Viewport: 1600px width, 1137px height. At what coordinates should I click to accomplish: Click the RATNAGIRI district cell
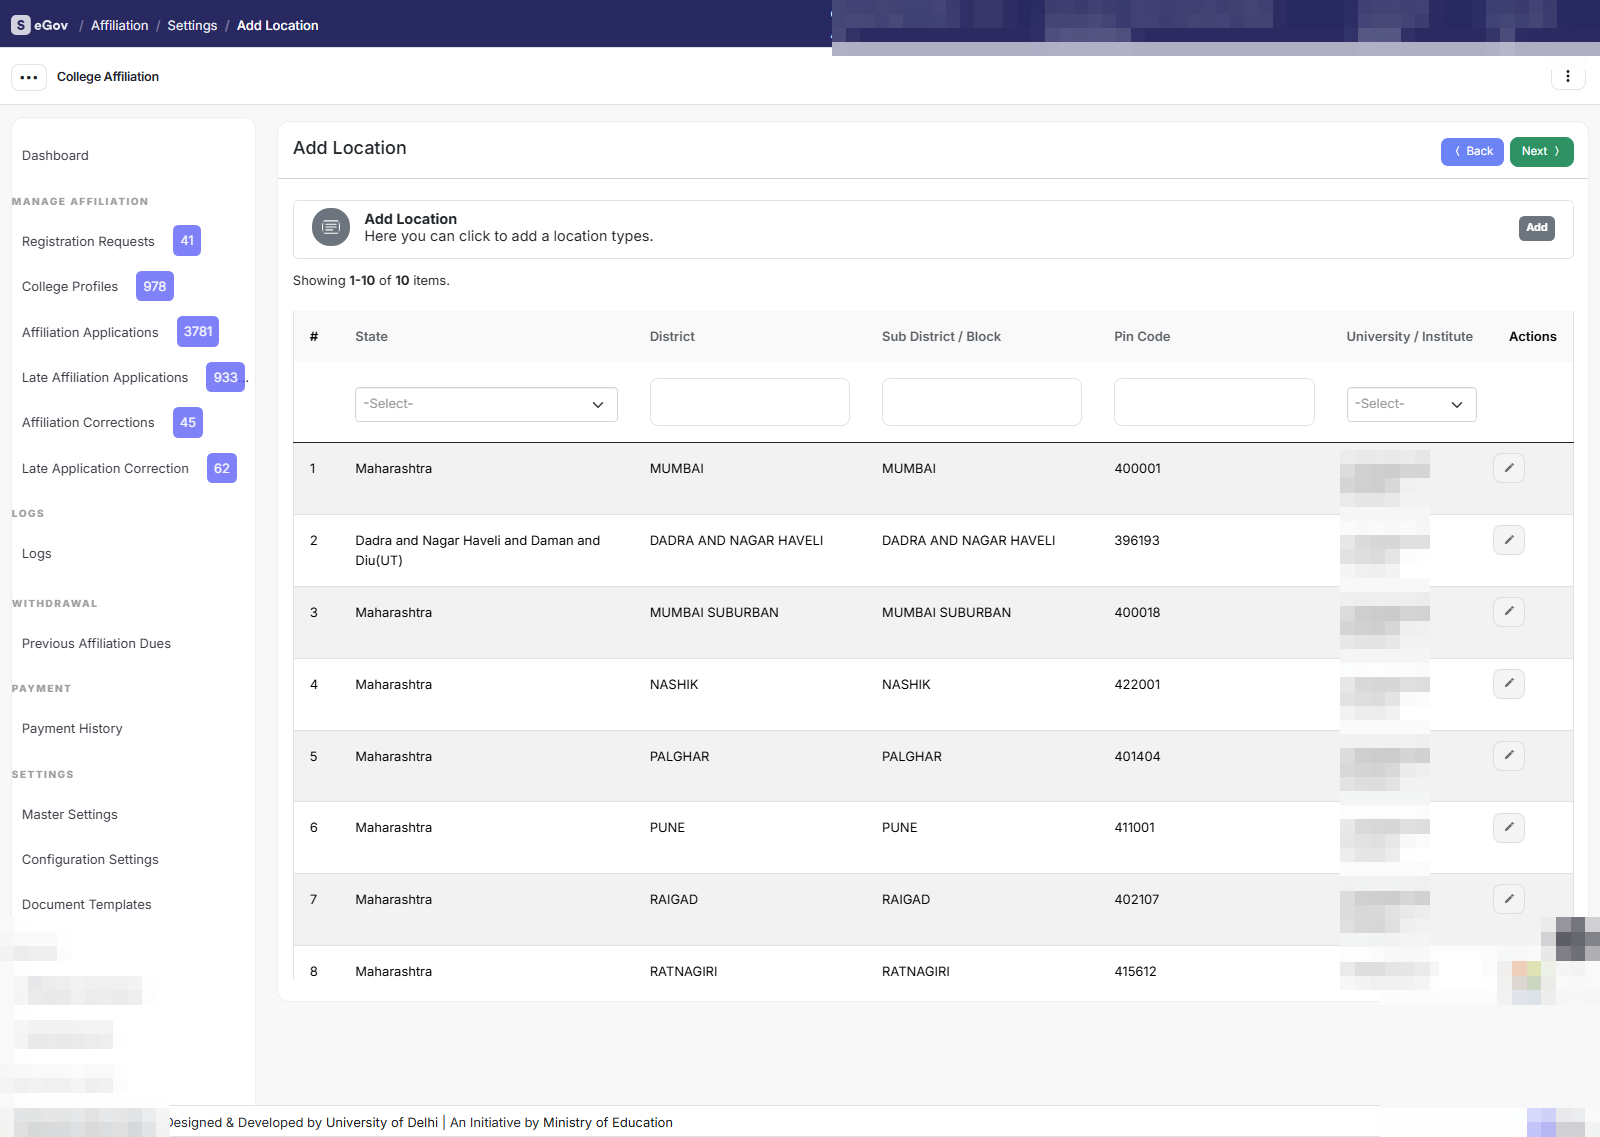click(684, 971)
